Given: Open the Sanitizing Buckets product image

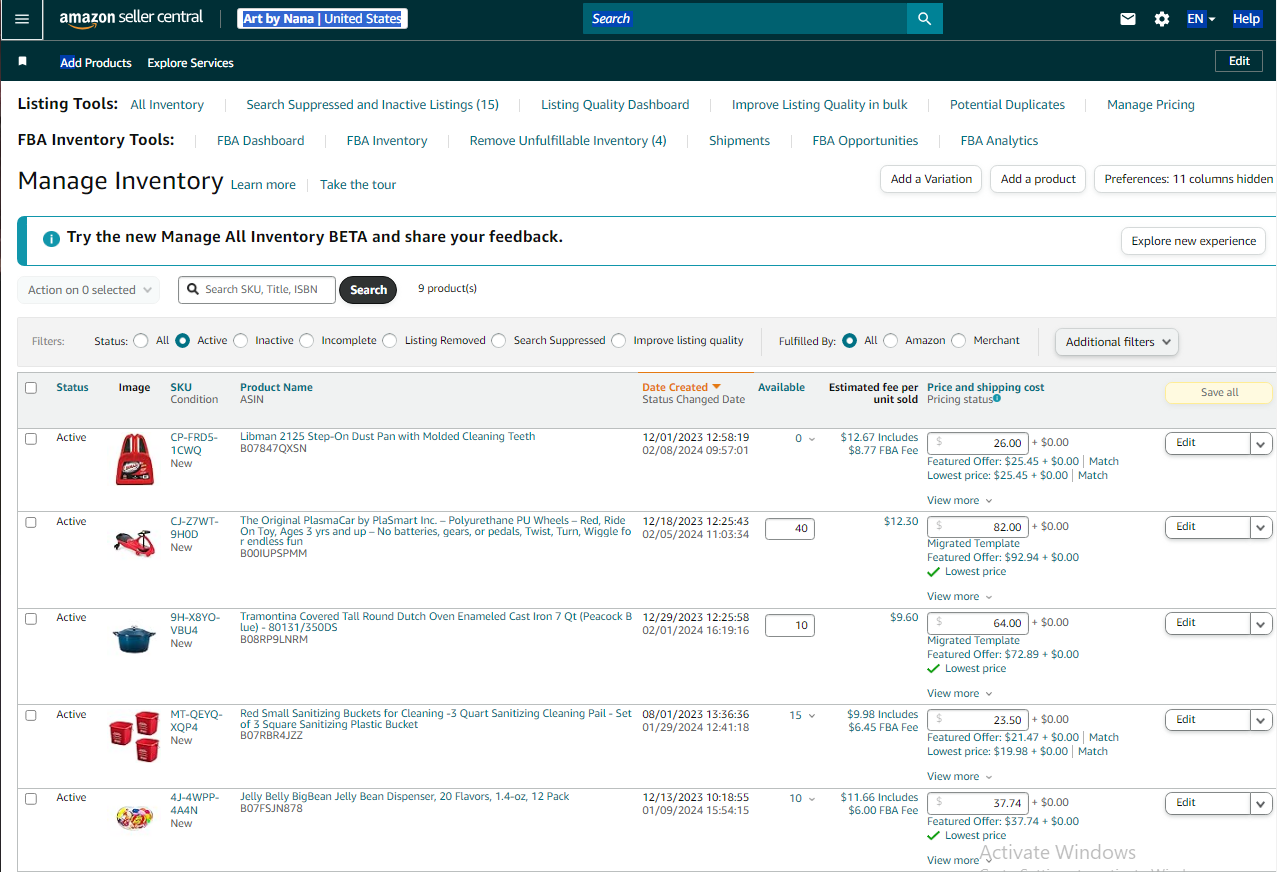Looking at the screenshot, I should pyautogui.click(x=134, y=735).
